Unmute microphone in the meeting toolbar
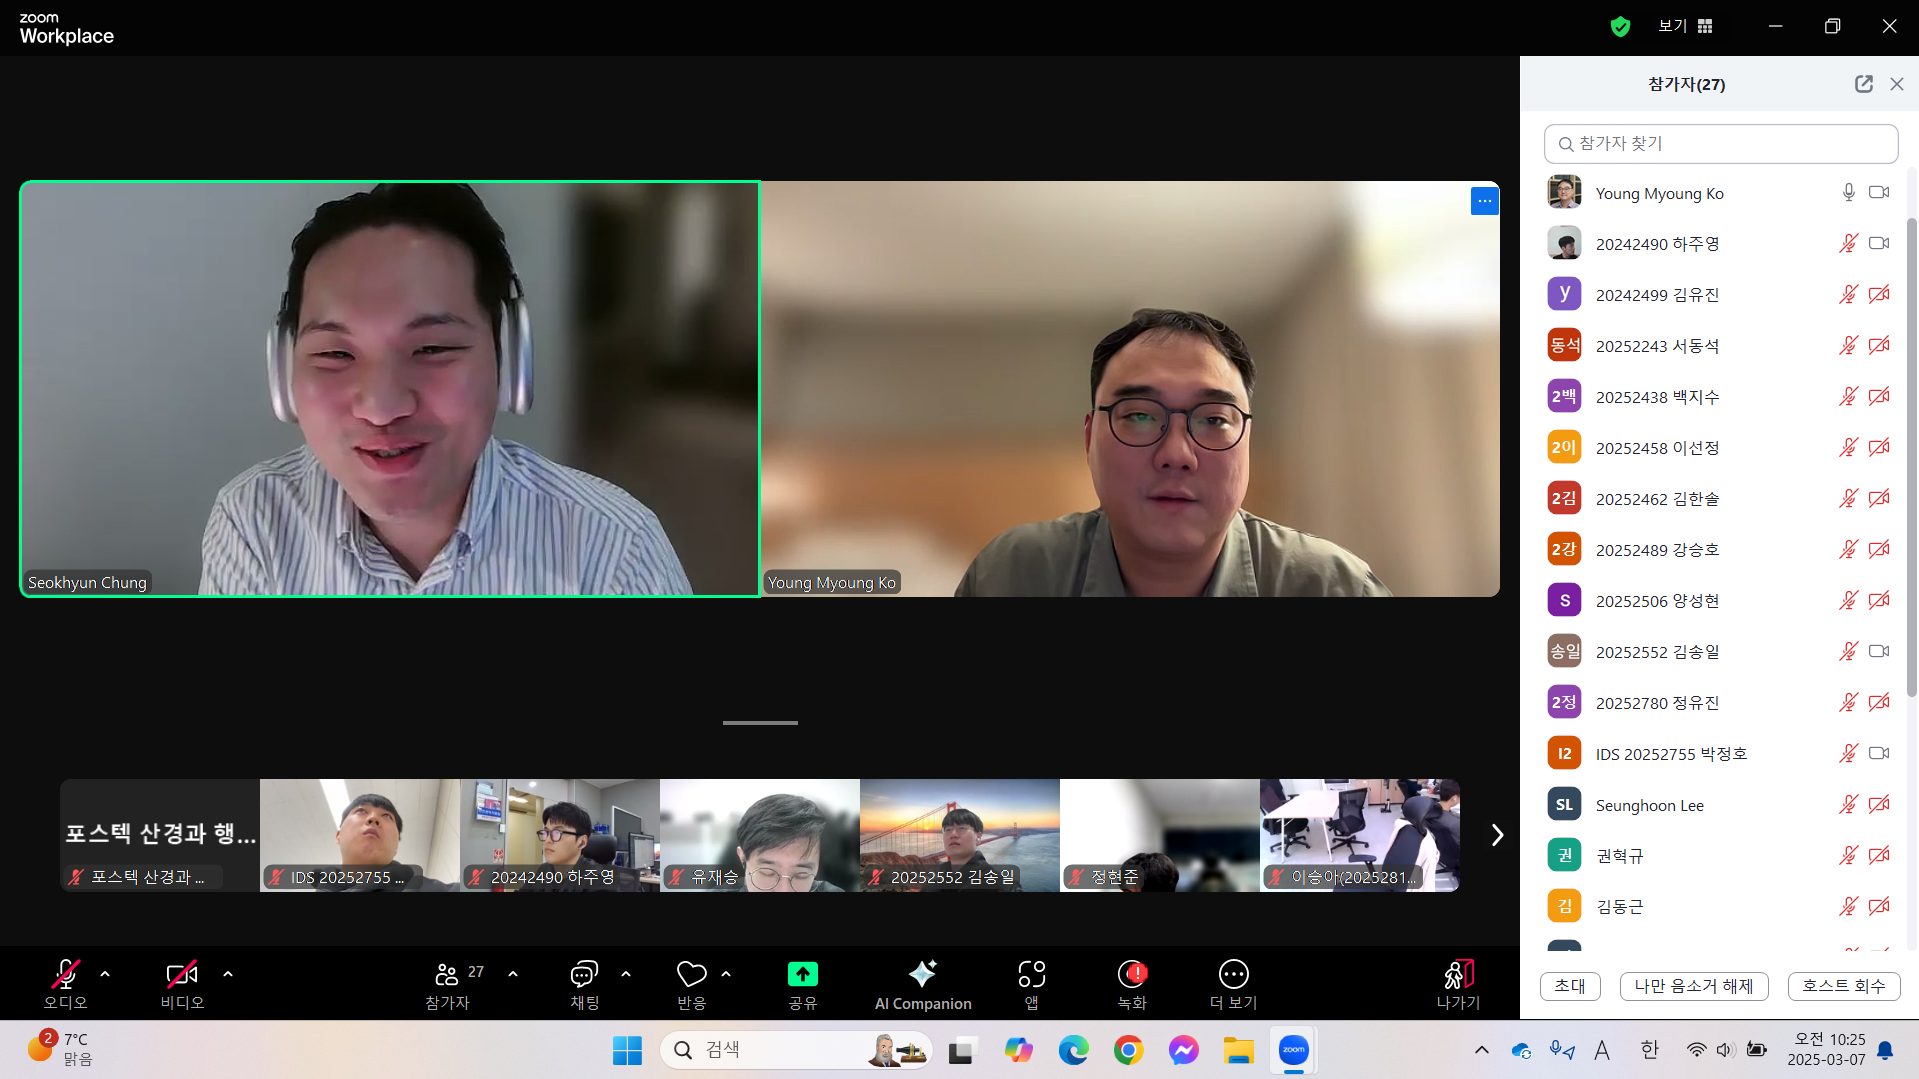The image size is (1919, 1079). point(65,973)
